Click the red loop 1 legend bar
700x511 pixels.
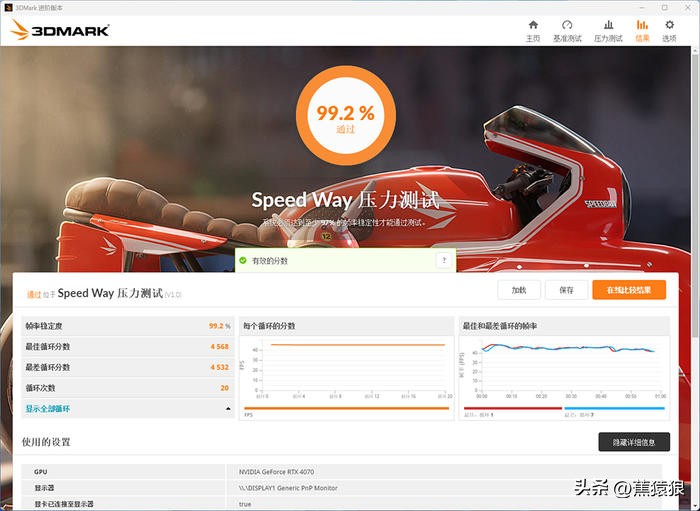(512, 408)
